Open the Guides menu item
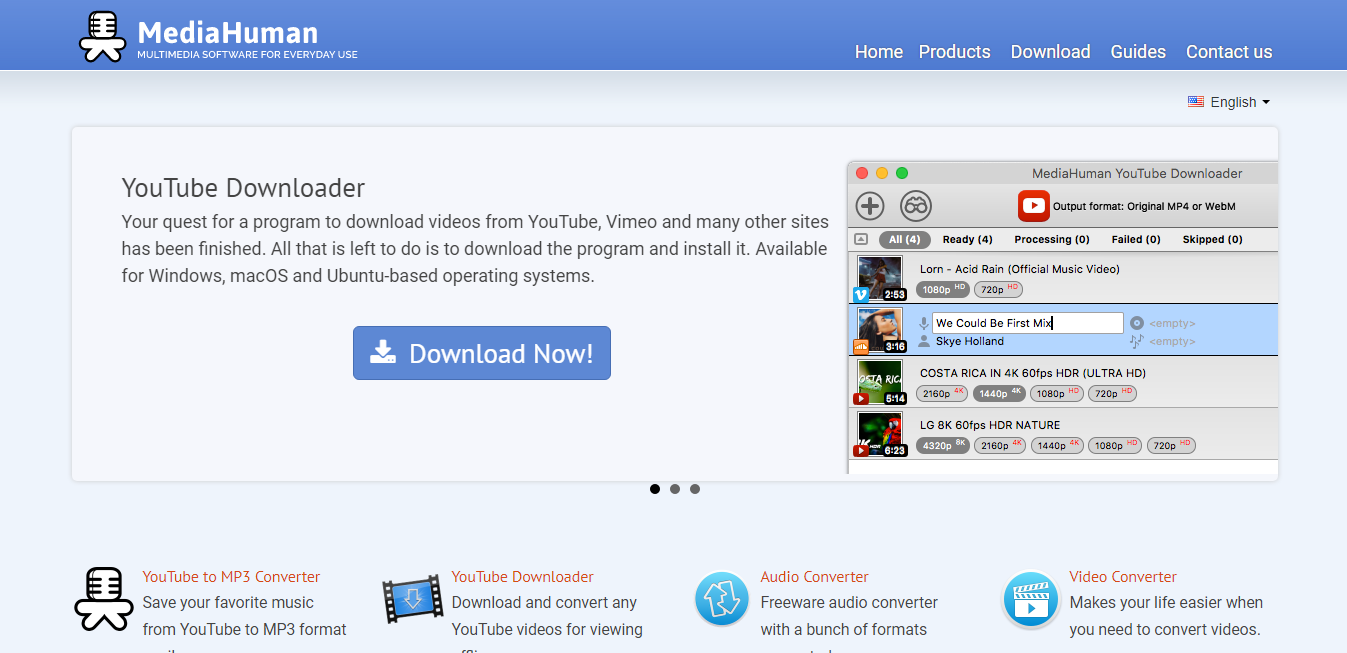The width and height of the screenshot is (1347, 653). [1138, 52]
